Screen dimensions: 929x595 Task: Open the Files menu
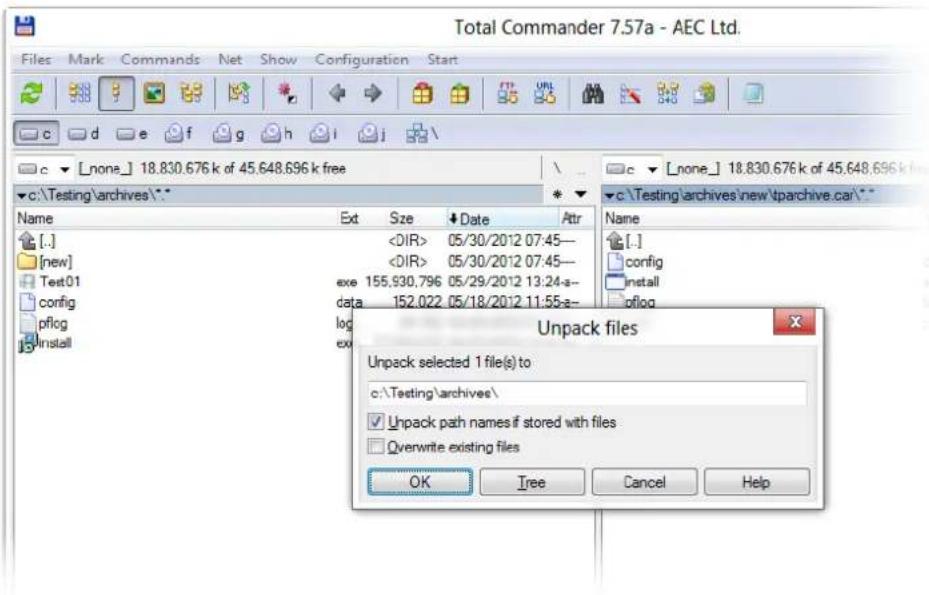[36, 59]
